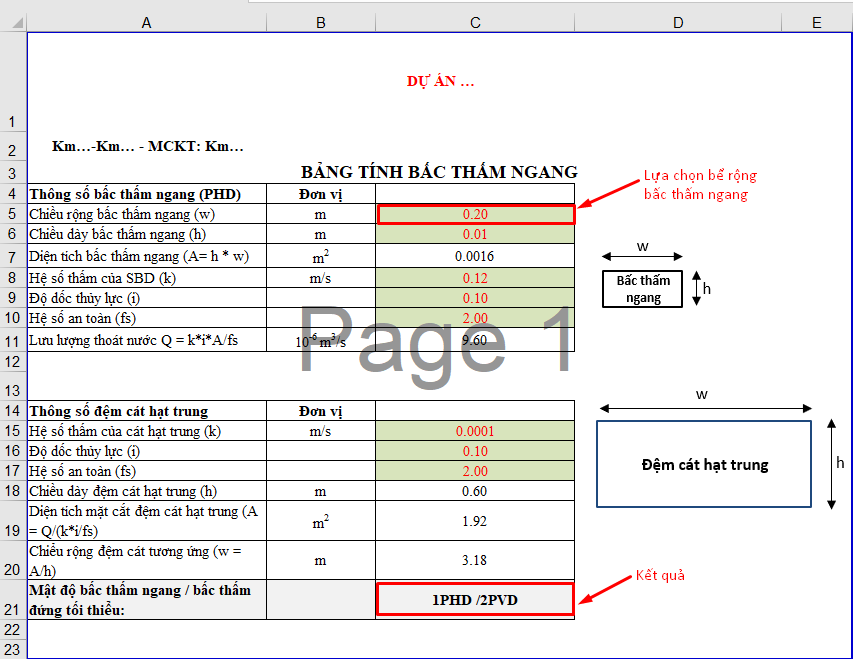Click column D header
The height and width of the screenshot is (659, 853).
pos(678,23)
